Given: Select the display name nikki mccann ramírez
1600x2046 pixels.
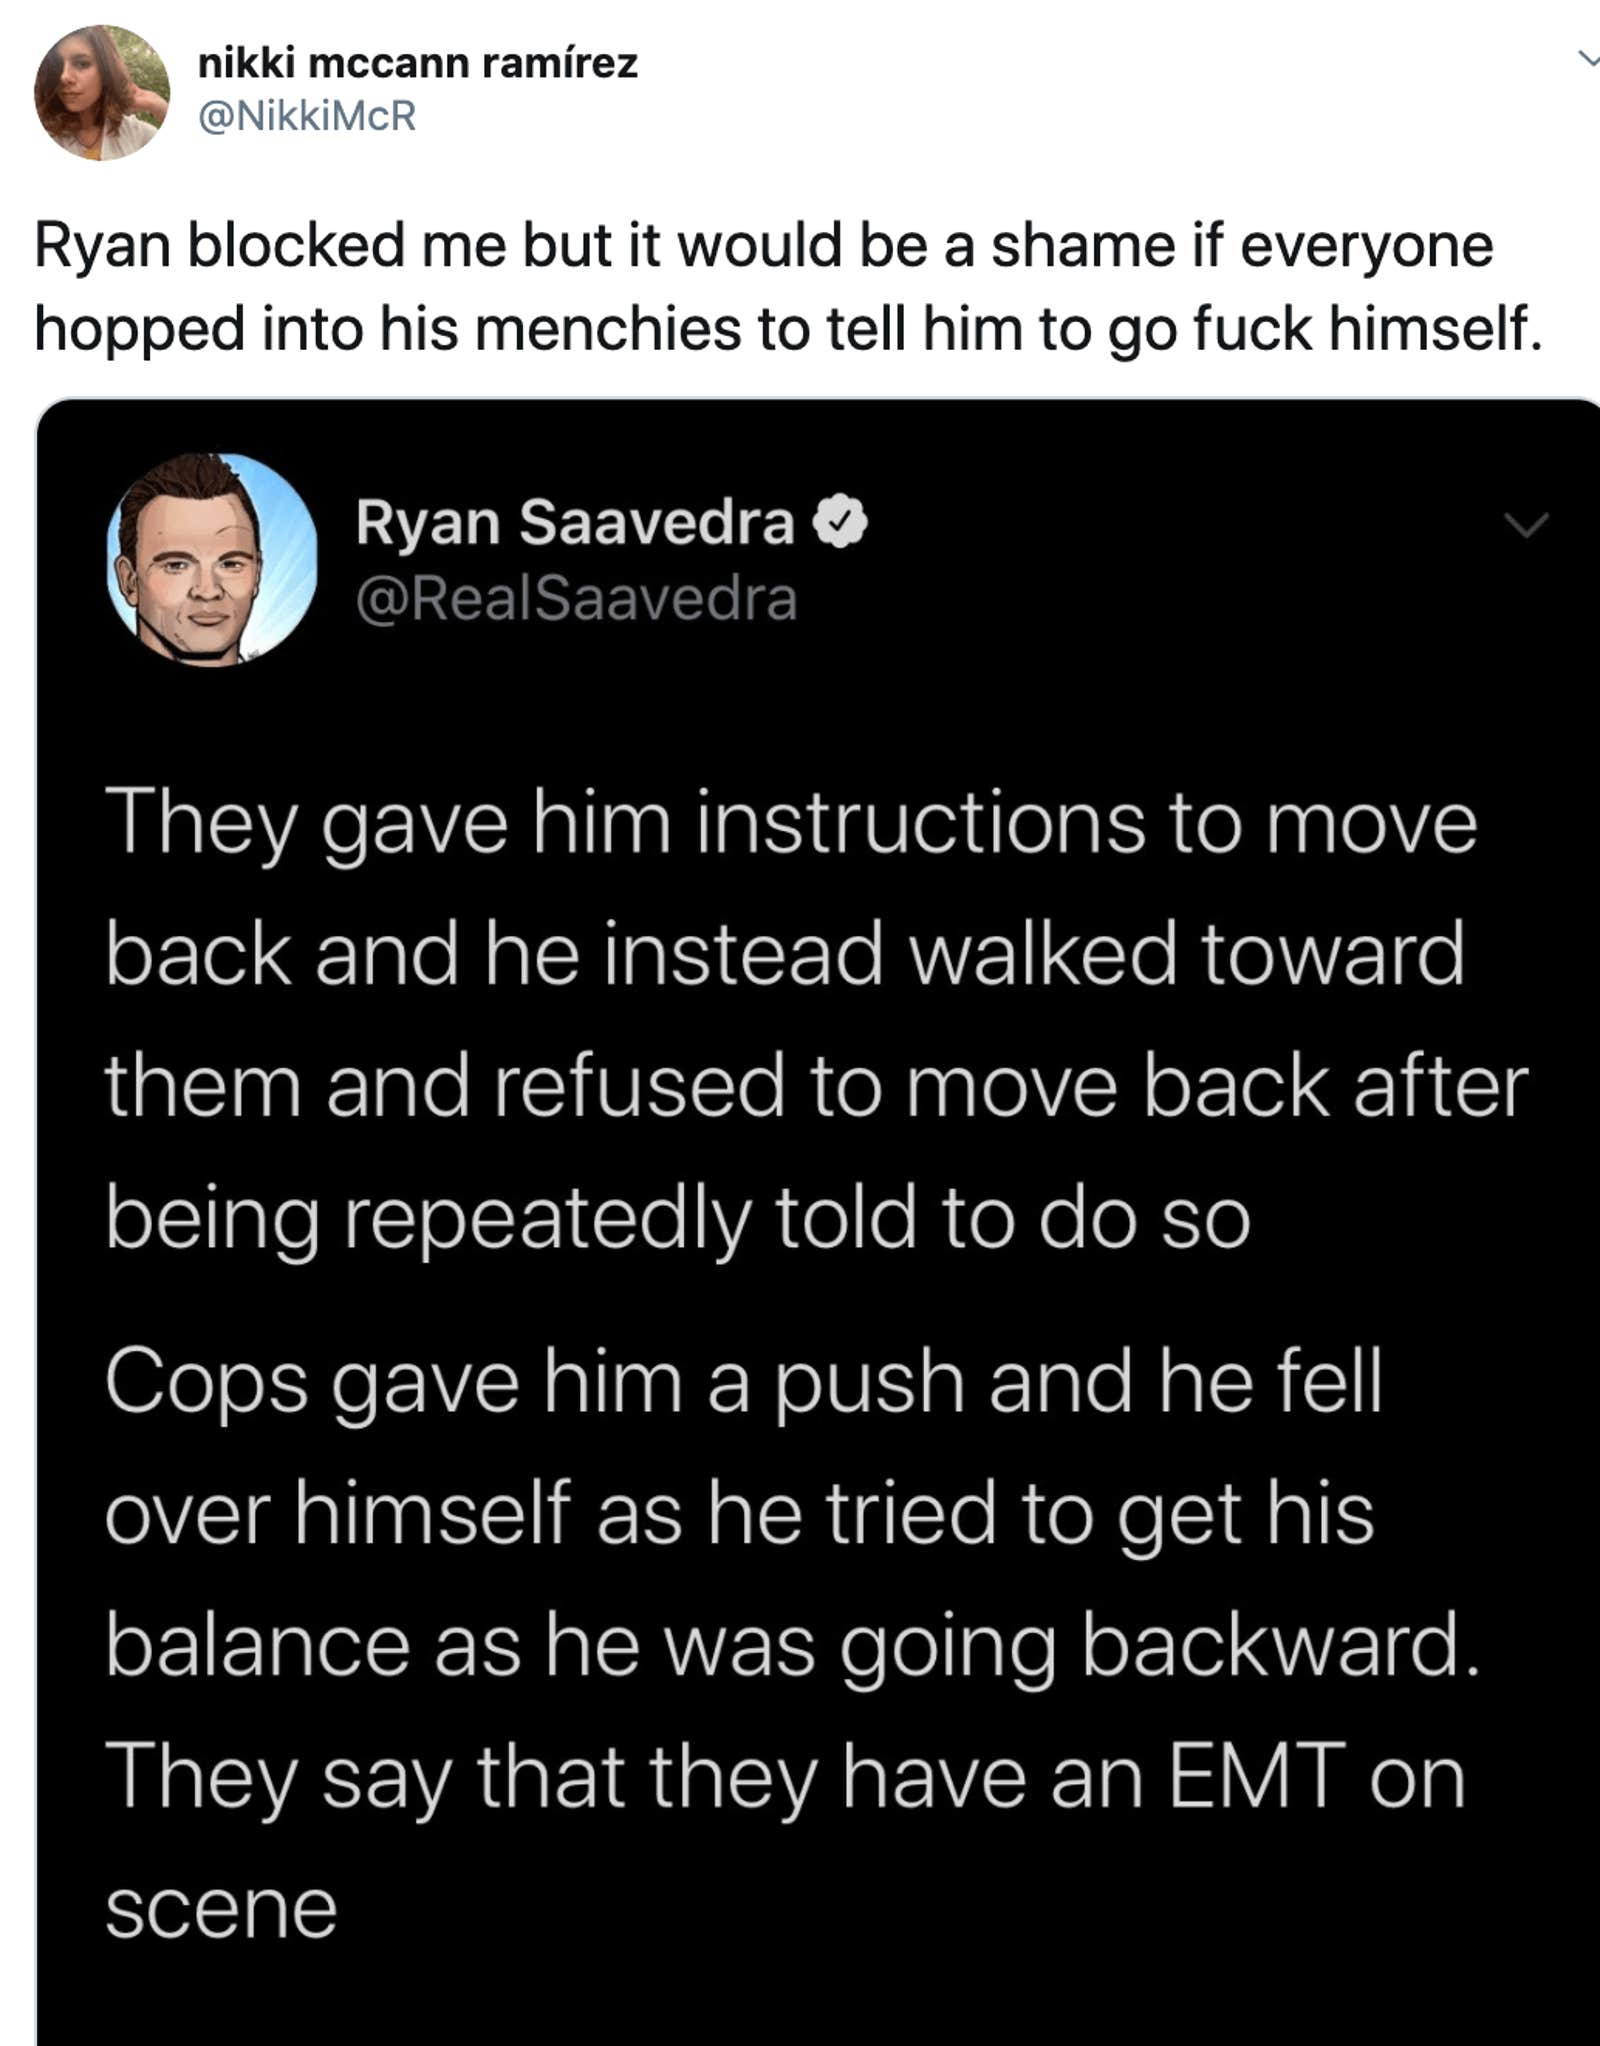Looking at the screenshot, I should [x=418, y=63].
